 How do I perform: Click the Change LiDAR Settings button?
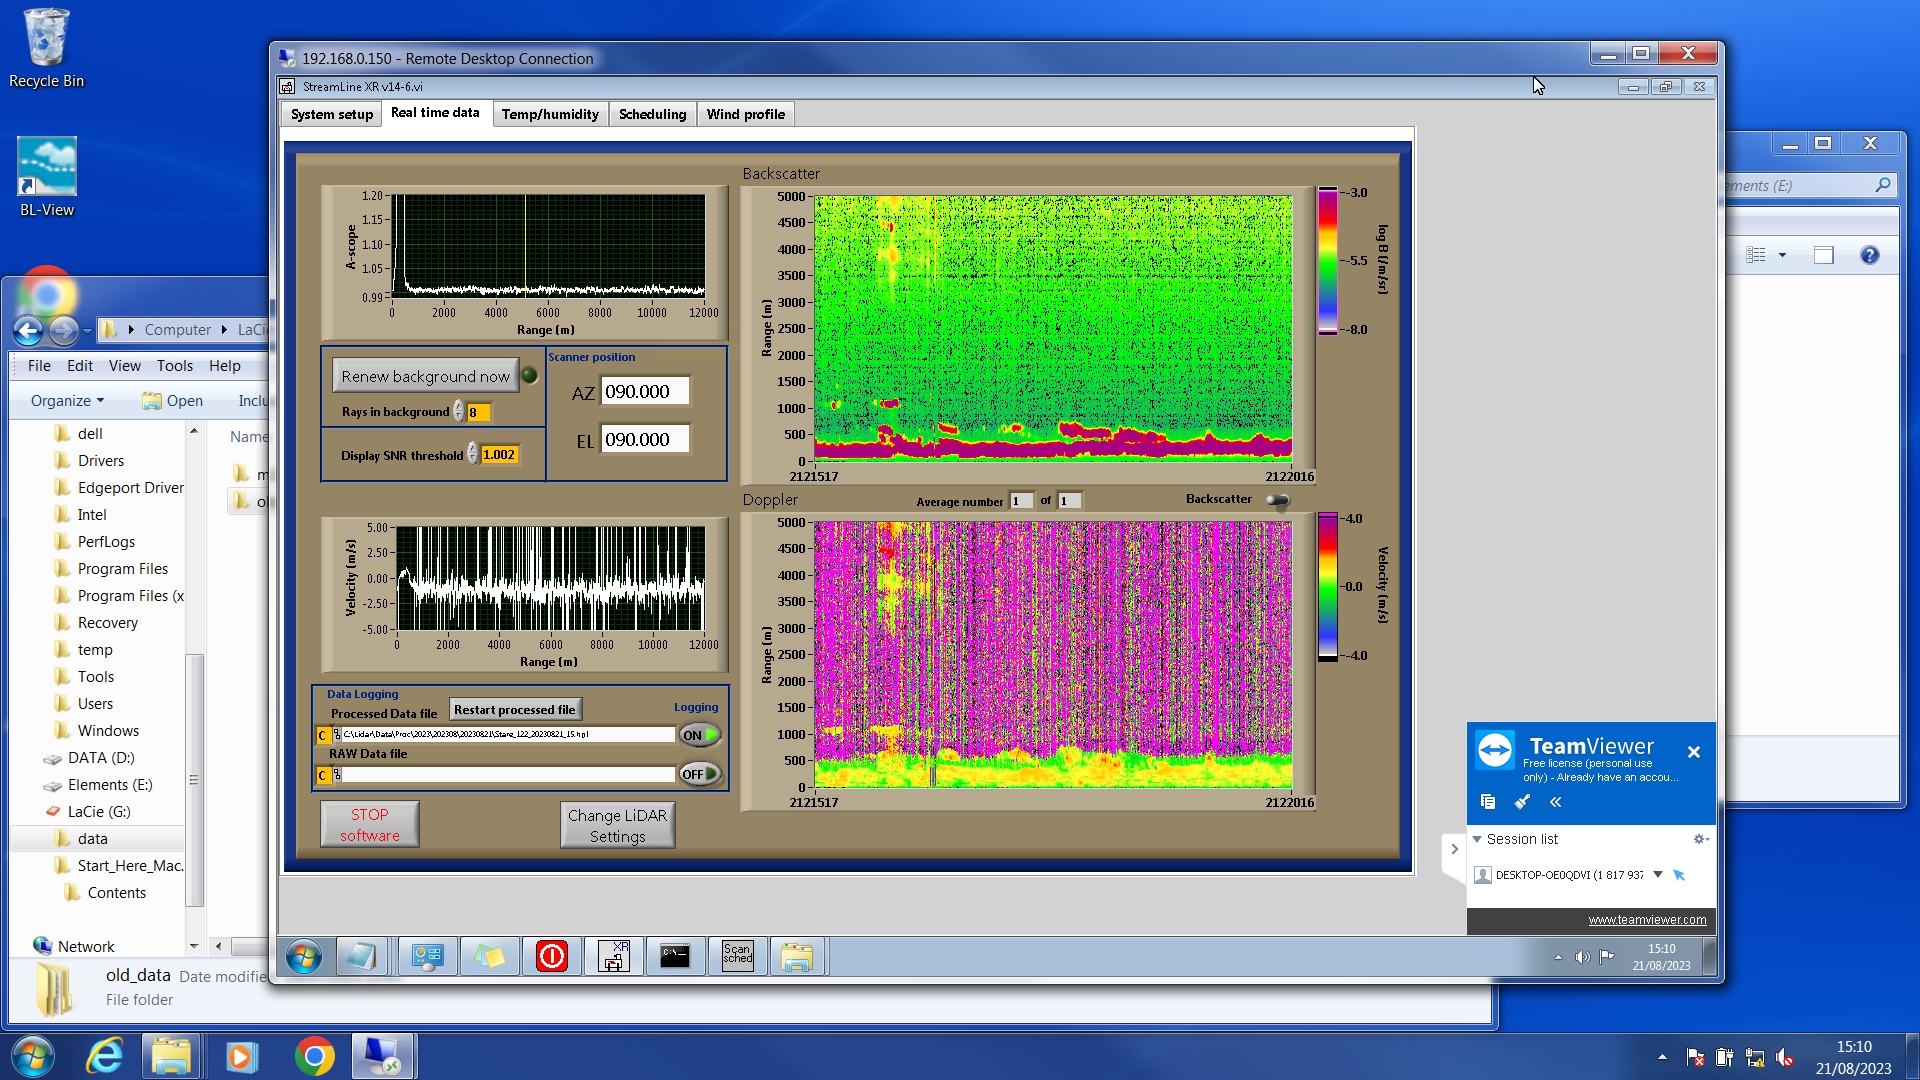pyautogui.click(x=617, y=826)
